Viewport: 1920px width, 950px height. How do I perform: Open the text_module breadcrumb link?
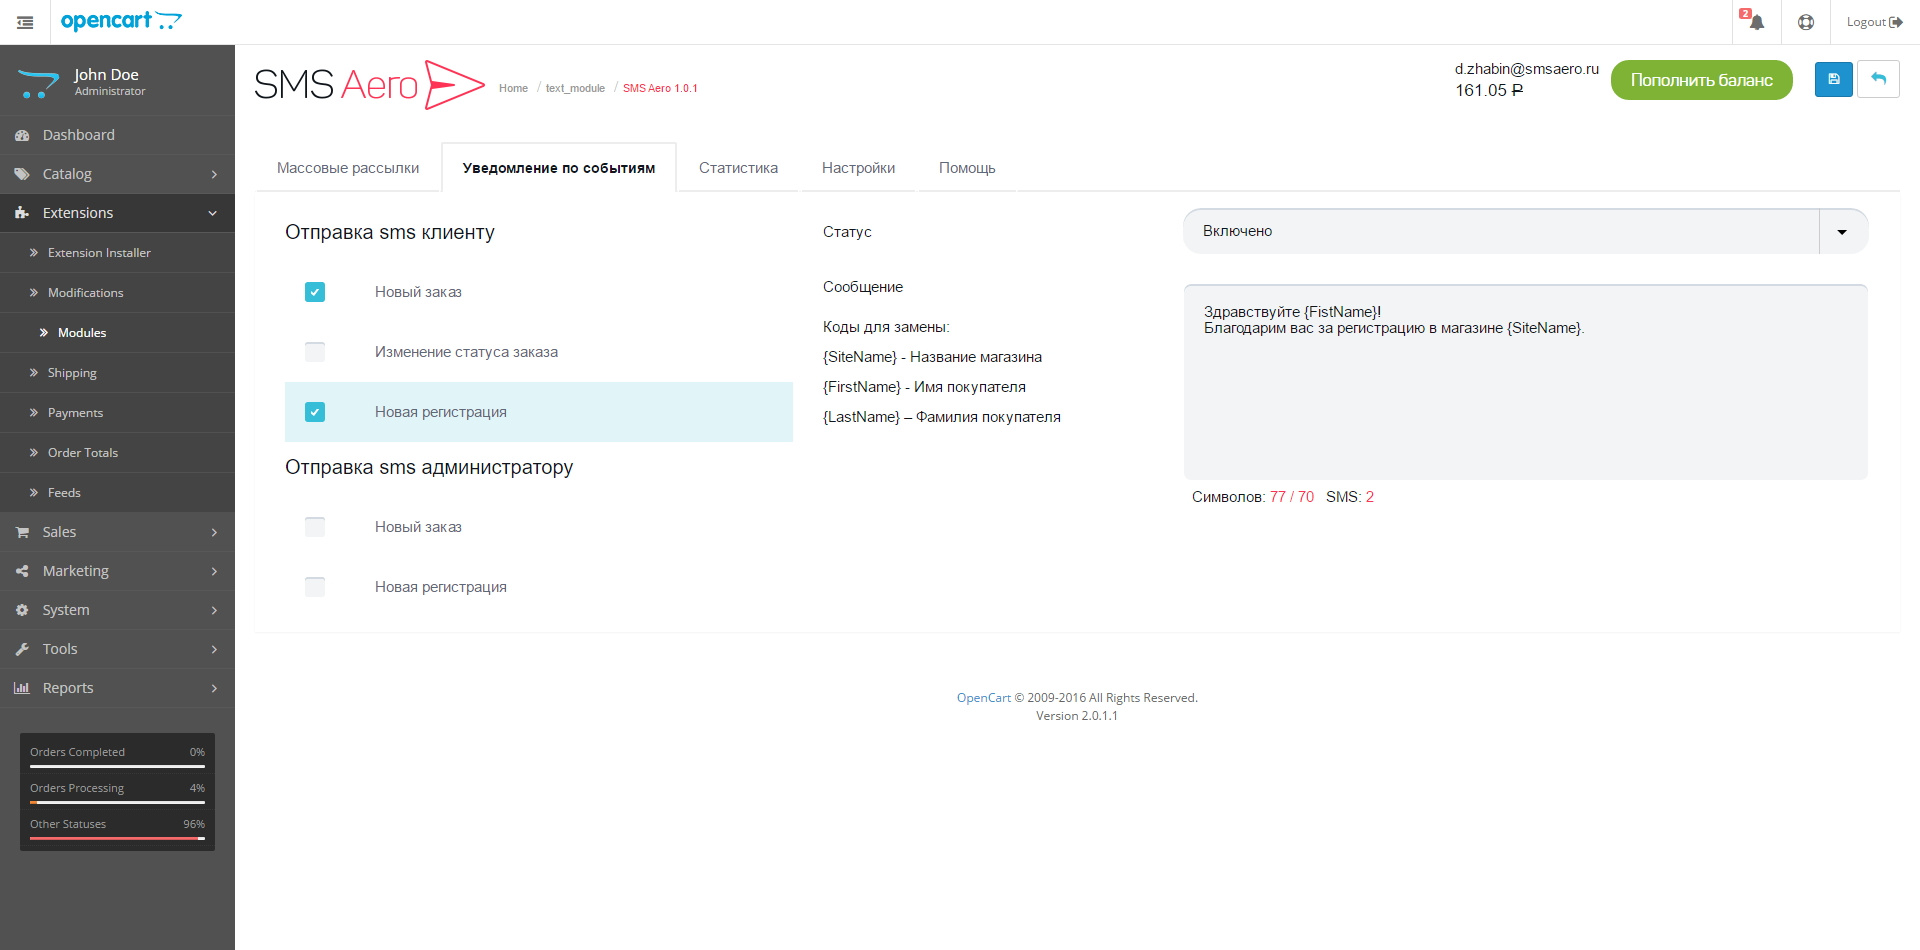(x=575, y=88)
